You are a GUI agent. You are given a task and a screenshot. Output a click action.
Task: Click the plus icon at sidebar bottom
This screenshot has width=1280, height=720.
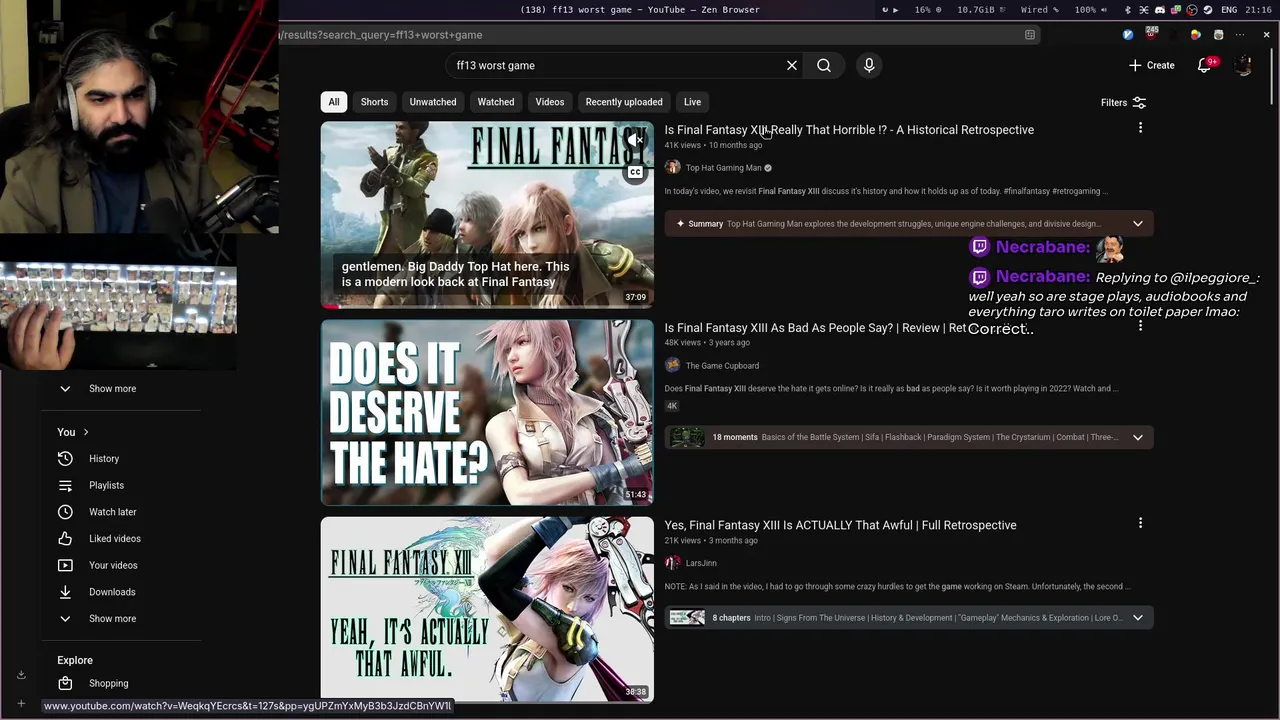21,704
